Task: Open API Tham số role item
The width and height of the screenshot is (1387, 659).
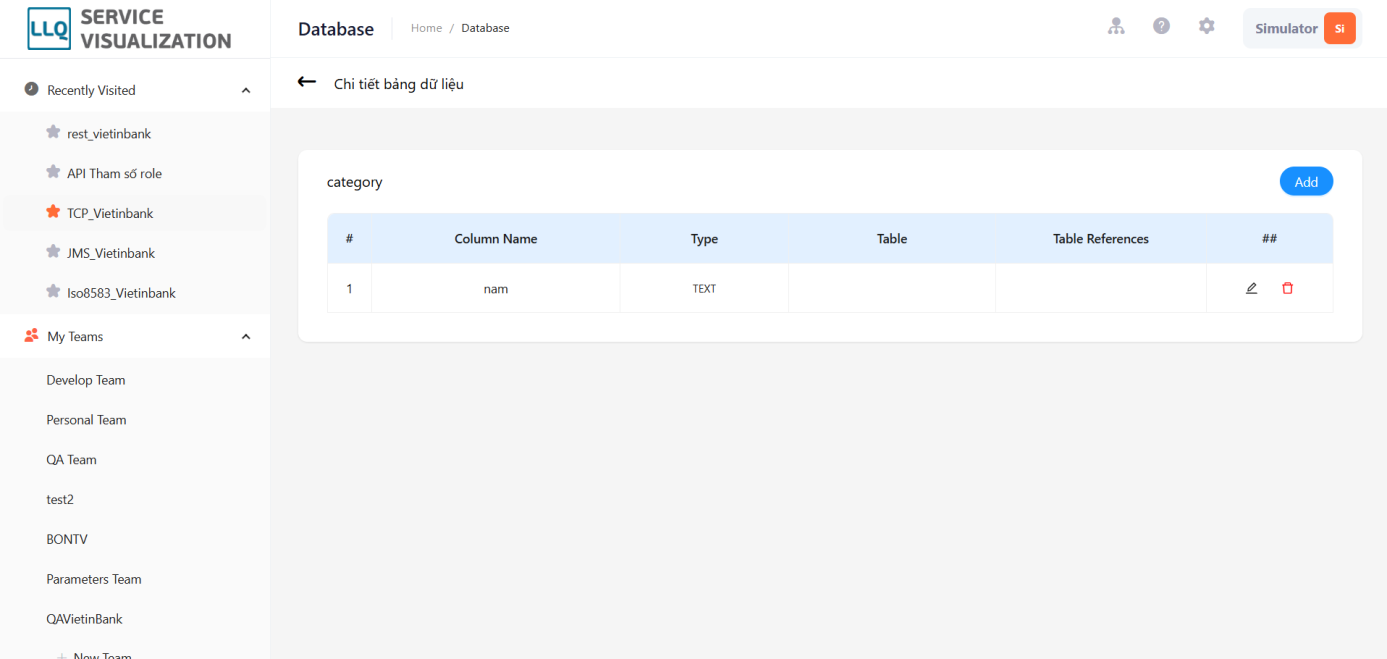Action: pos(114,173)
